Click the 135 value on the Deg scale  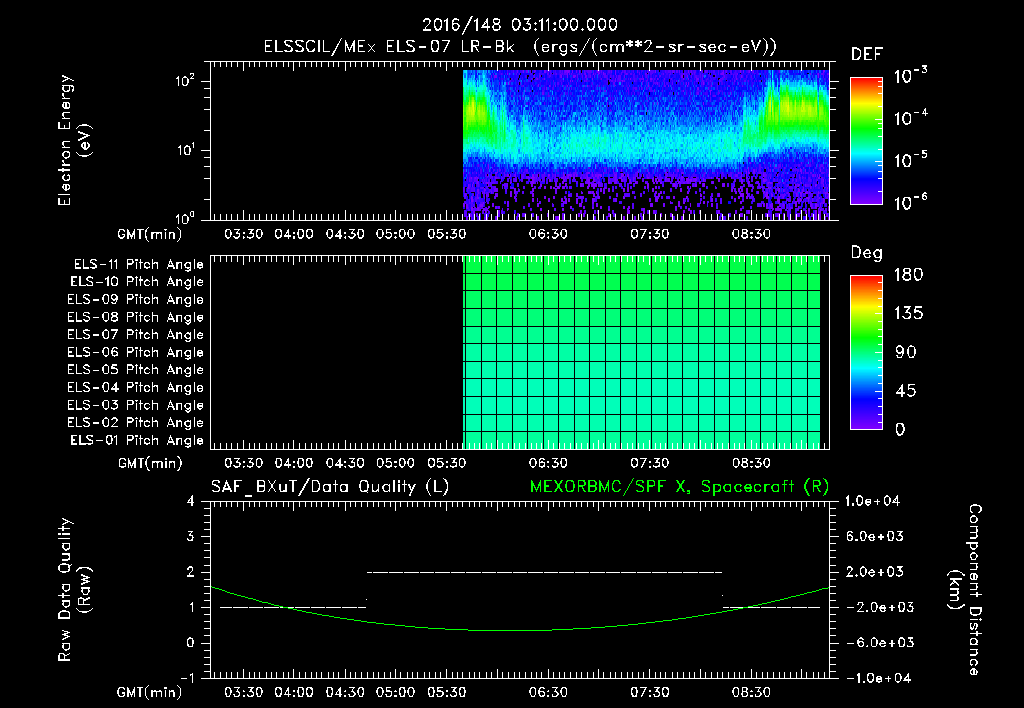point(908,314)
